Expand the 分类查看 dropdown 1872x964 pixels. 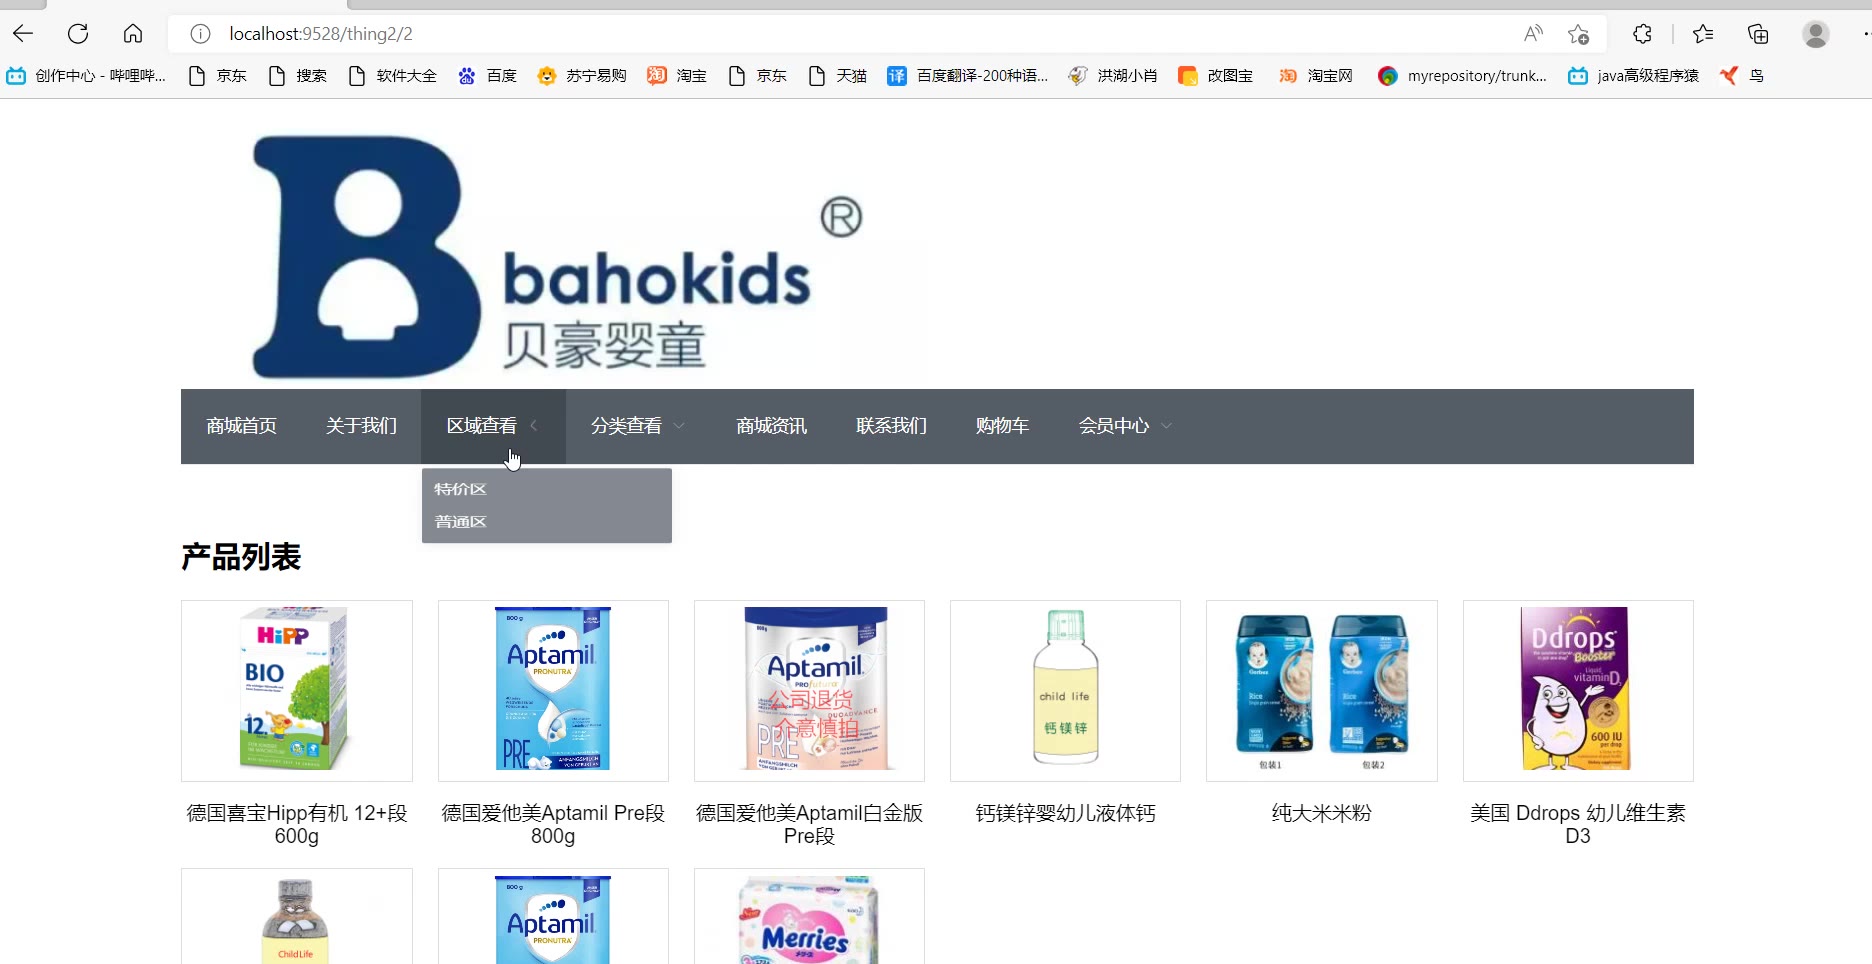tap(638, 426)
